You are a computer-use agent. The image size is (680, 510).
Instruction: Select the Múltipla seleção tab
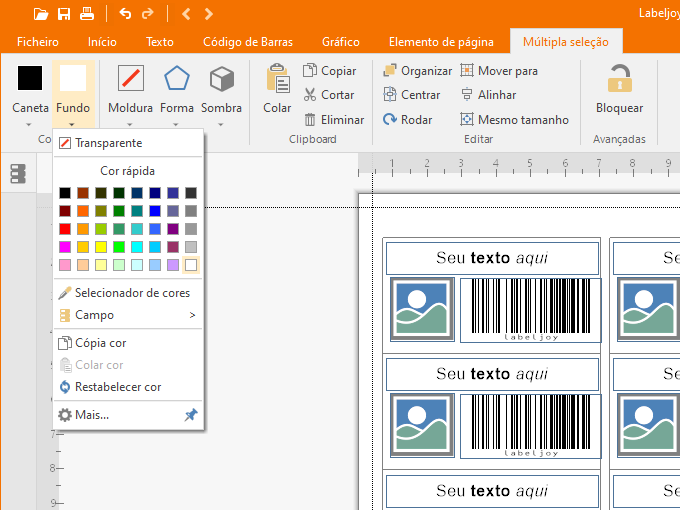coord(566,42)
